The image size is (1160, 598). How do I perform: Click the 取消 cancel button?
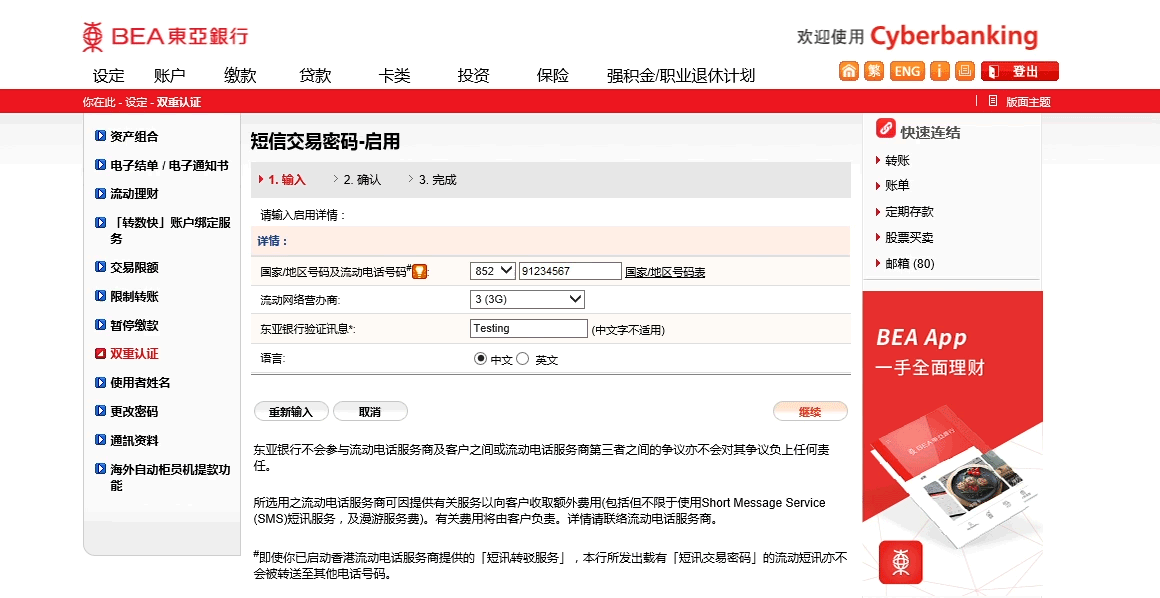coord(370,411)
